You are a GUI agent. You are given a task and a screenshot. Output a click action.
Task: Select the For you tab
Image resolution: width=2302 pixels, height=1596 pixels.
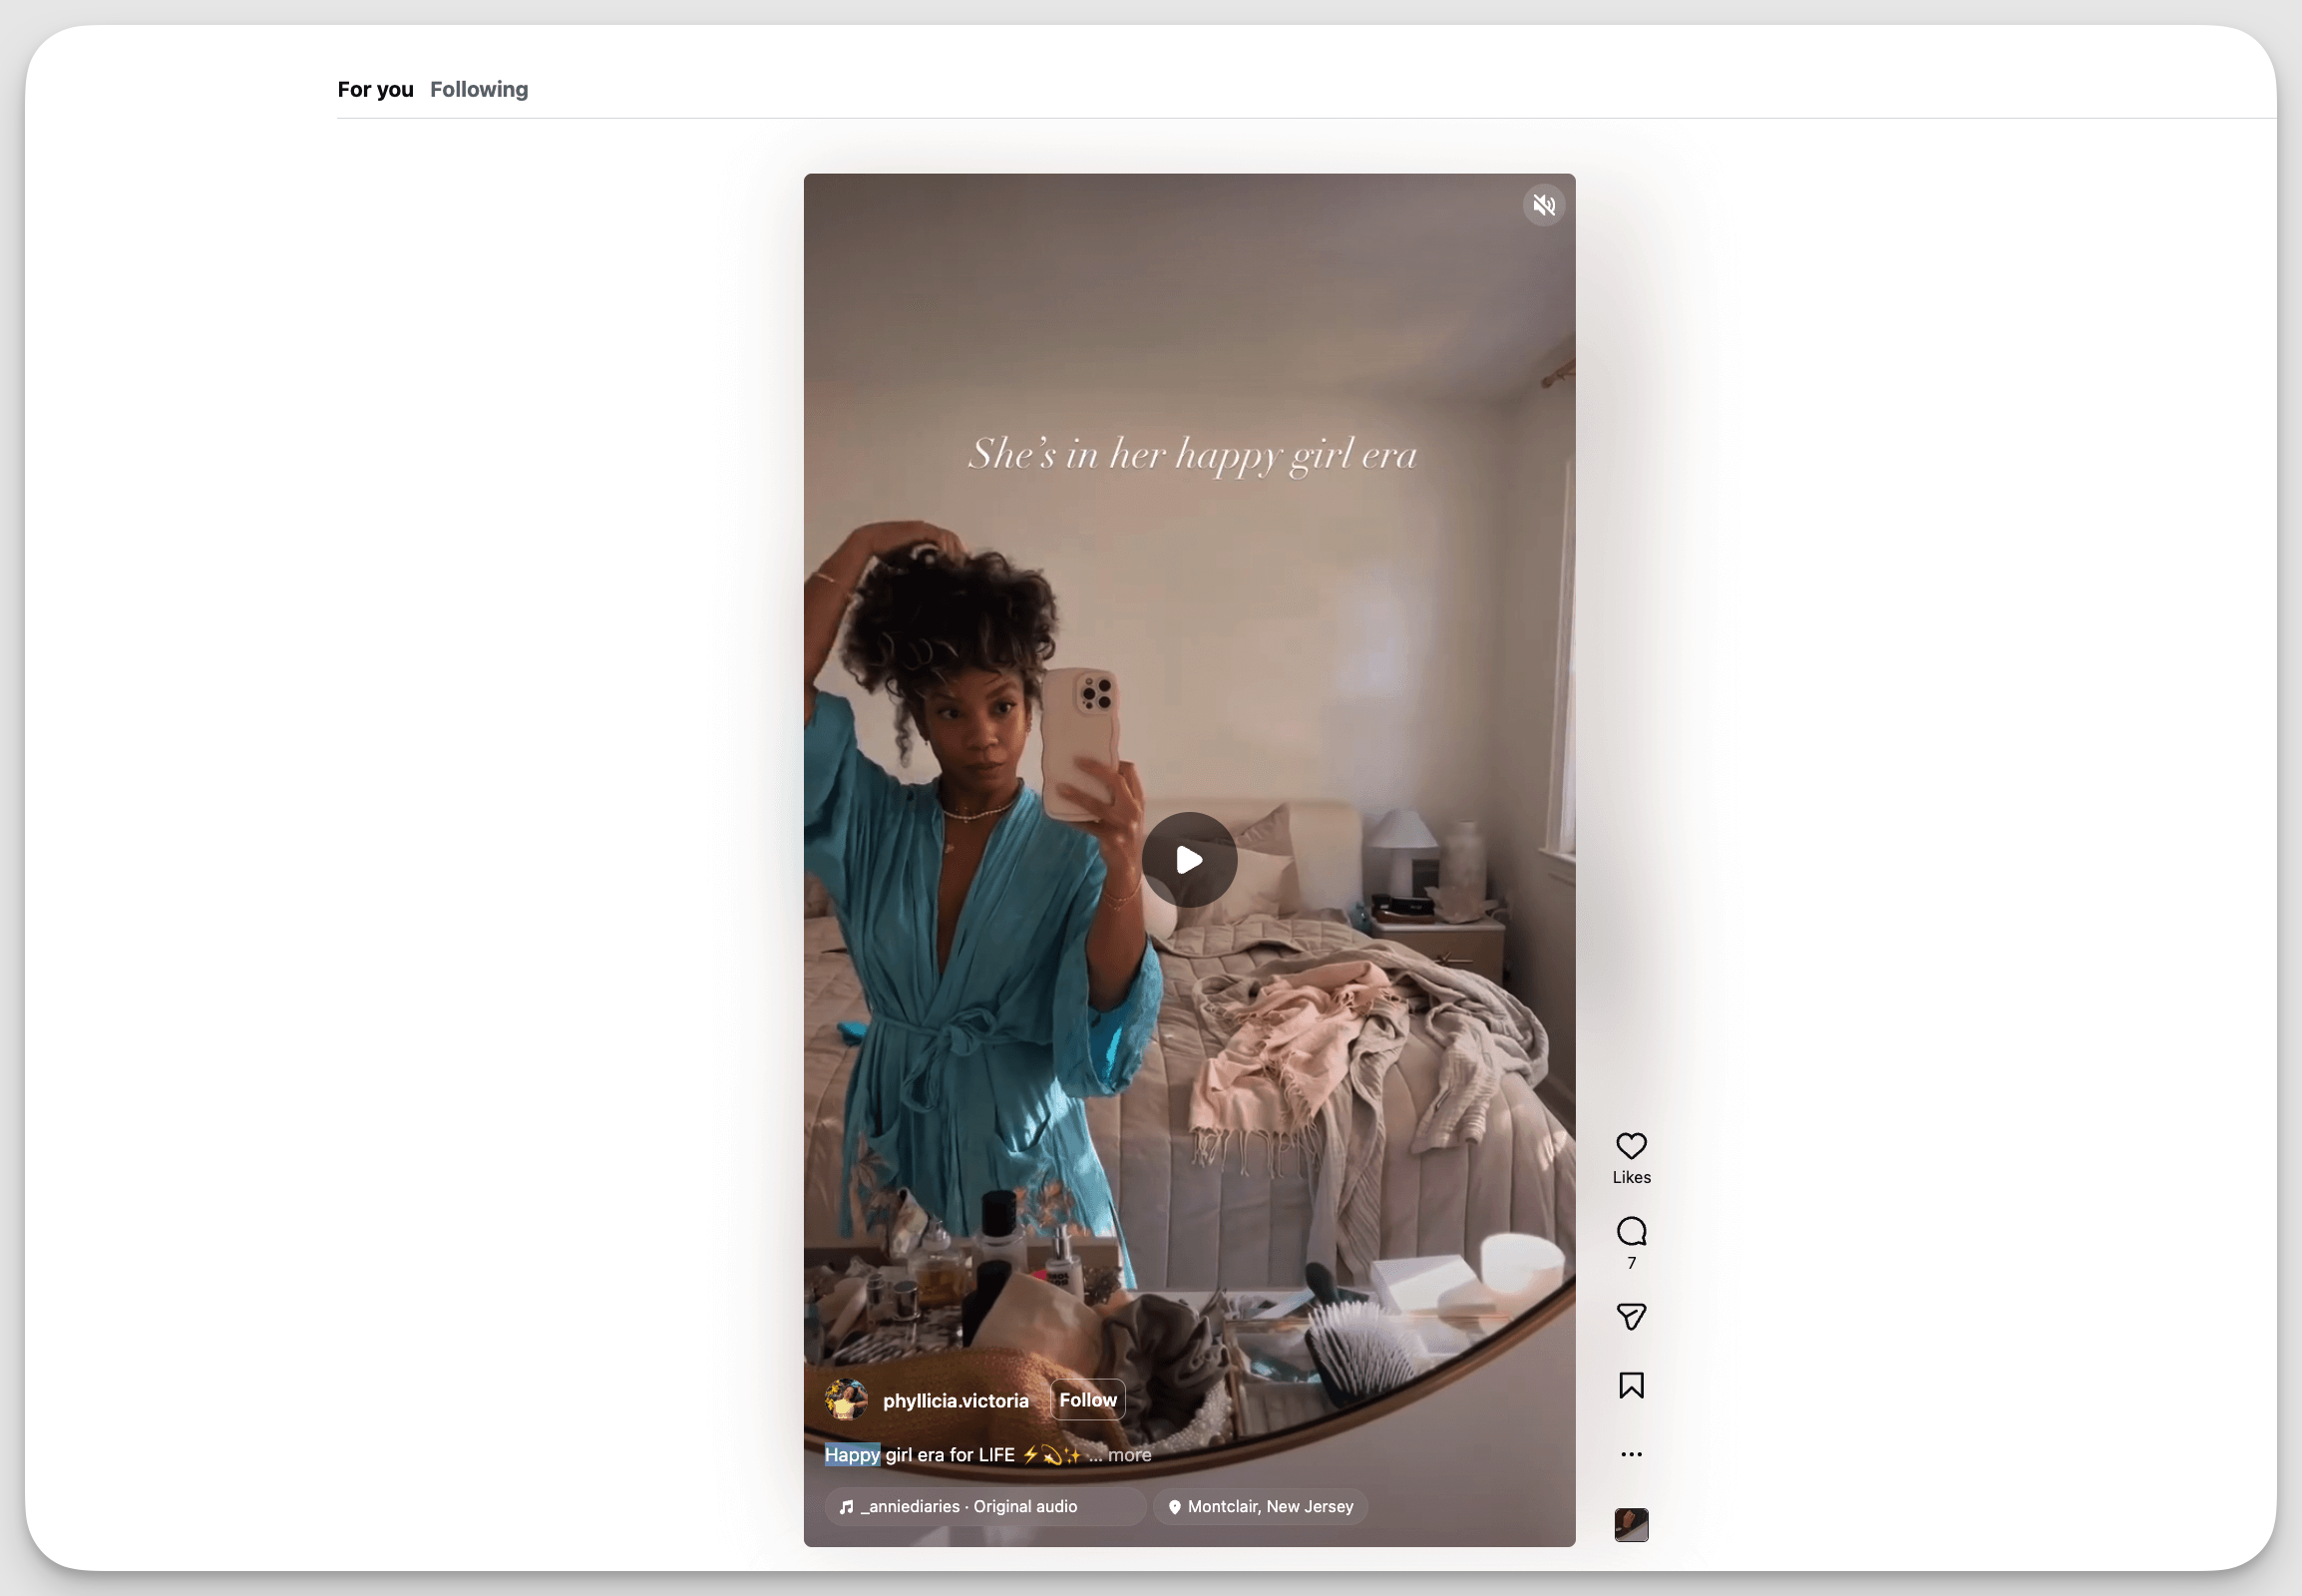tap(375, 89)
